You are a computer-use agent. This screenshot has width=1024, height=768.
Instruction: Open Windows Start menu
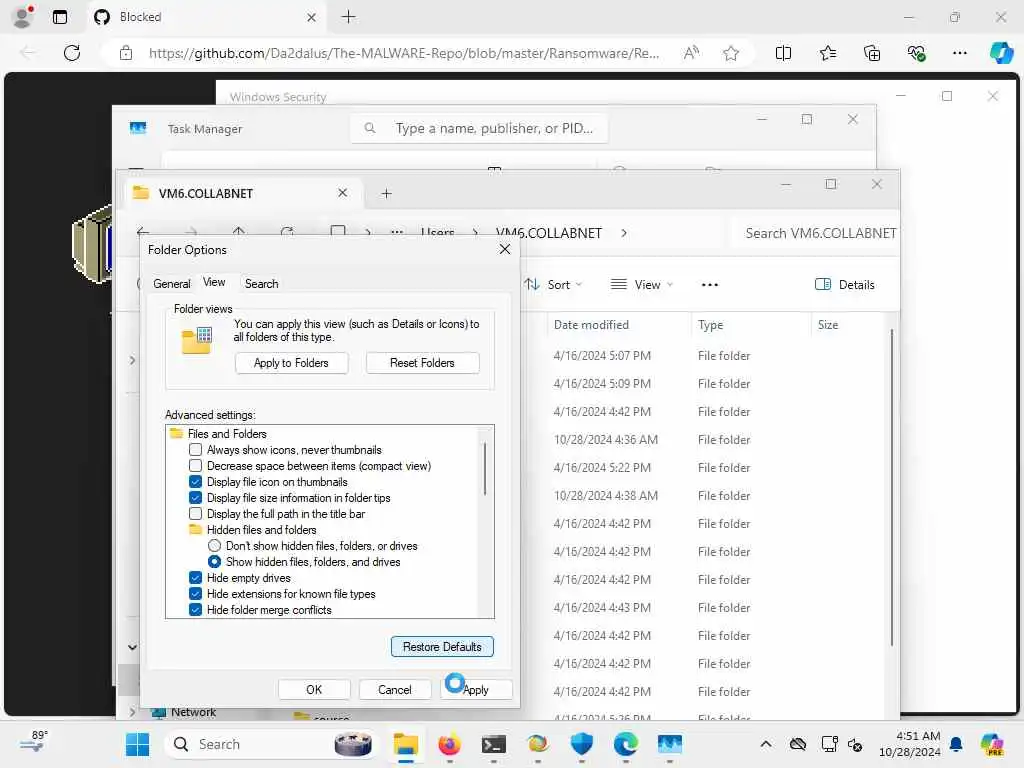[x=137, y=744]
